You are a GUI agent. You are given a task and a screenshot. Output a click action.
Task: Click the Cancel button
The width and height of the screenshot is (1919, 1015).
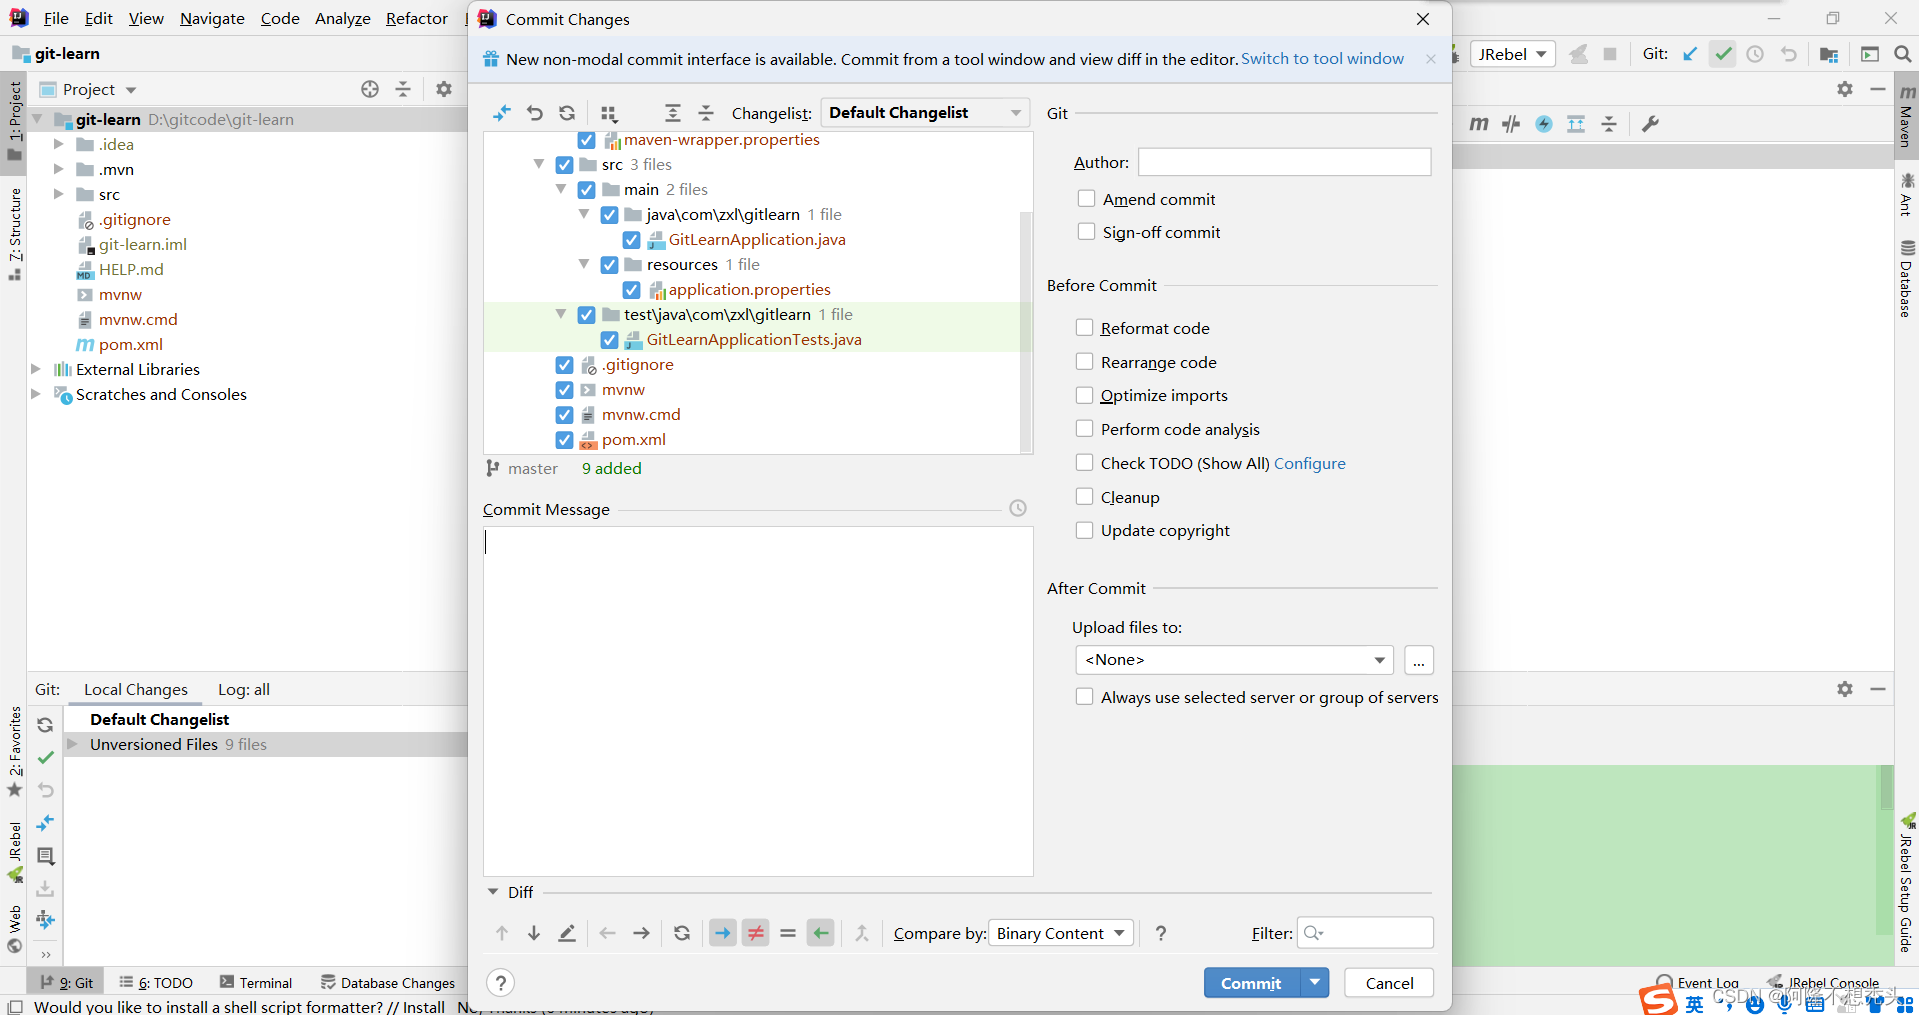(x=1389, y=983)
